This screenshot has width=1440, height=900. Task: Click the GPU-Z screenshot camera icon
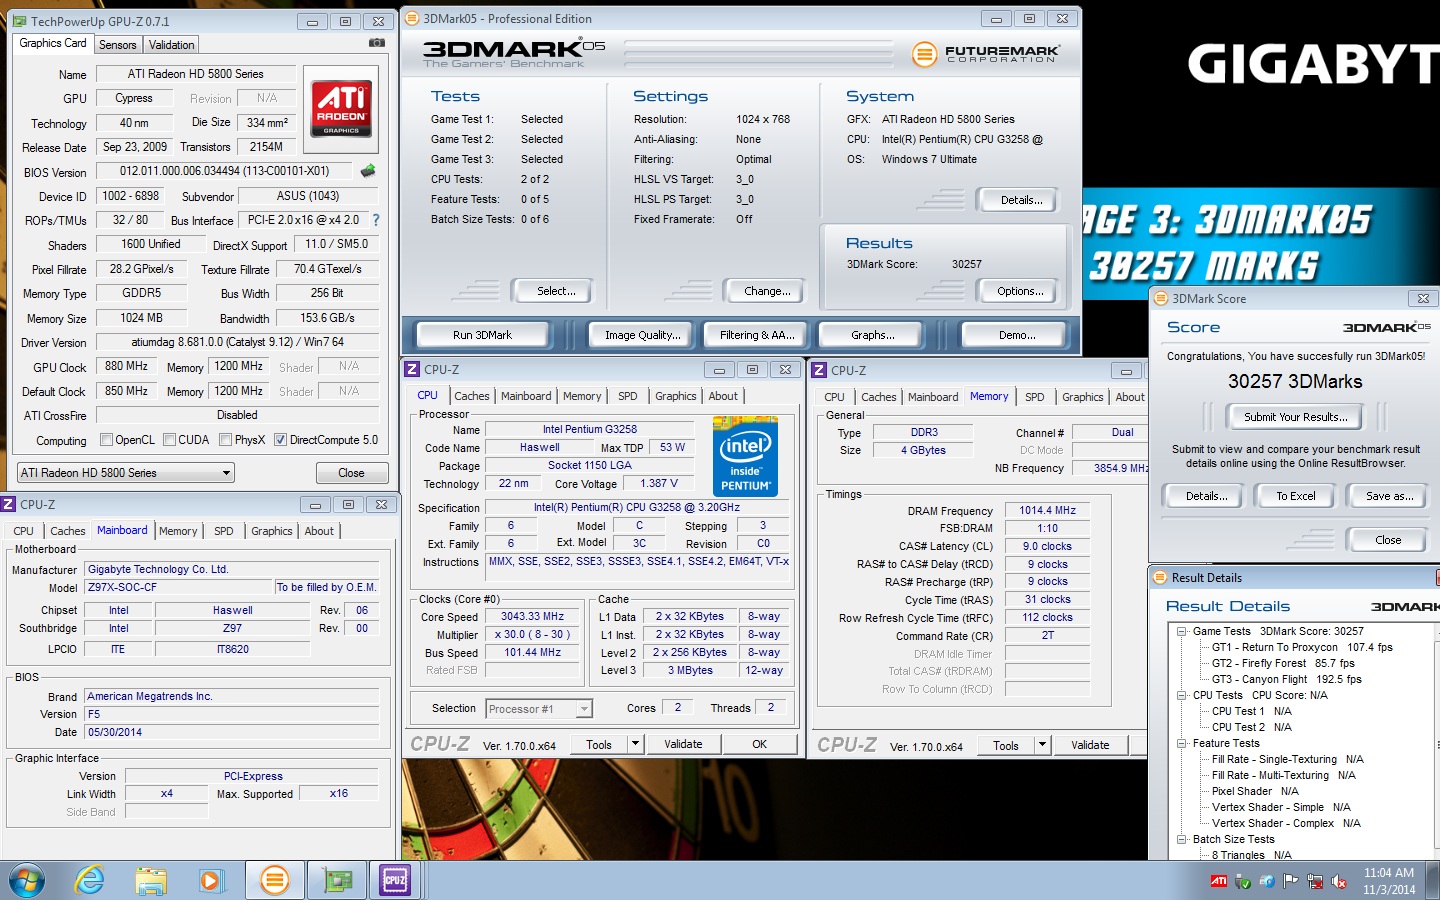point(377,43)
